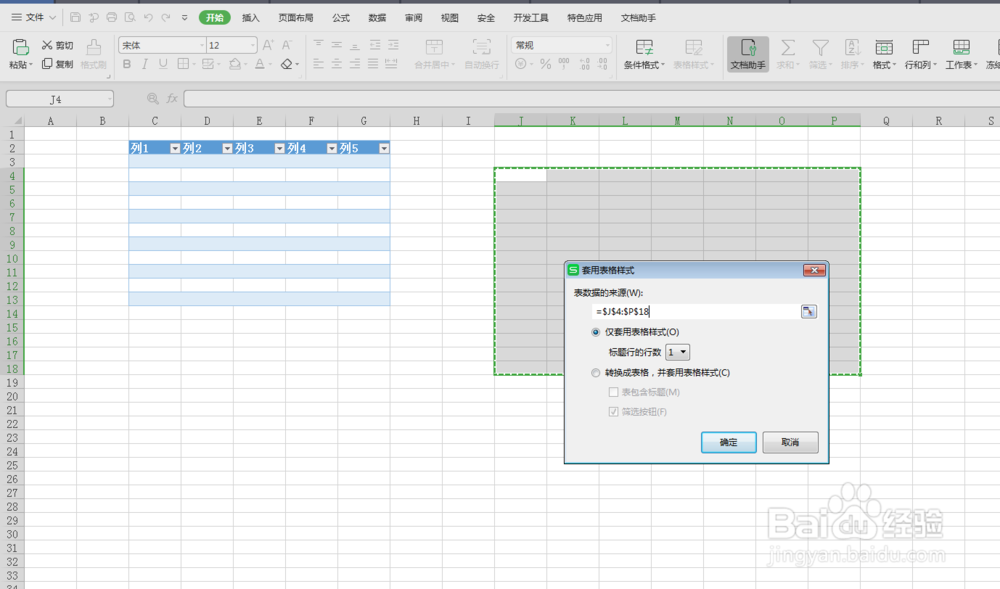Click the Document Assistant (文档助手) ribbon button
The height and width of the screenshot is (589, 1000).
[748, 54]
